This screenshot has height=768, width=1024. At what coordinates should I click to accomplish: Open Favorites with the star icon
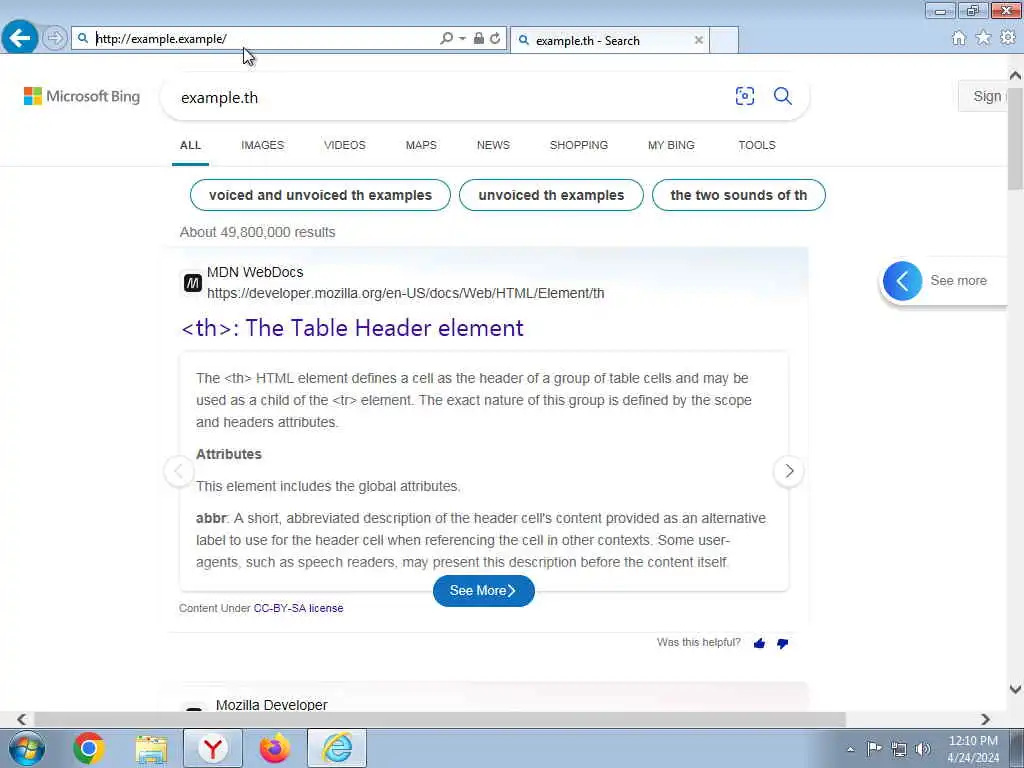pyautogui.click(x=983, y=38)
